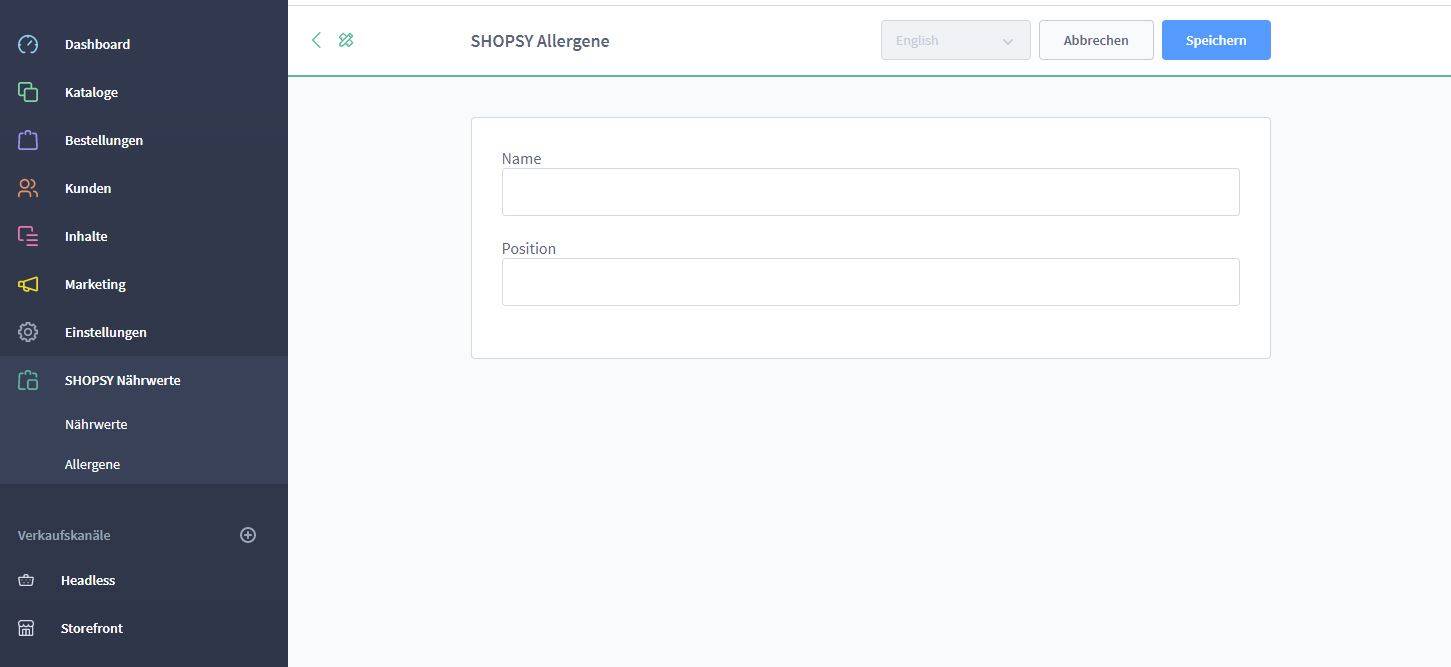This screenshot has width=1451, height=667.
Task: Go back using the left arrow
Action: 316,40
